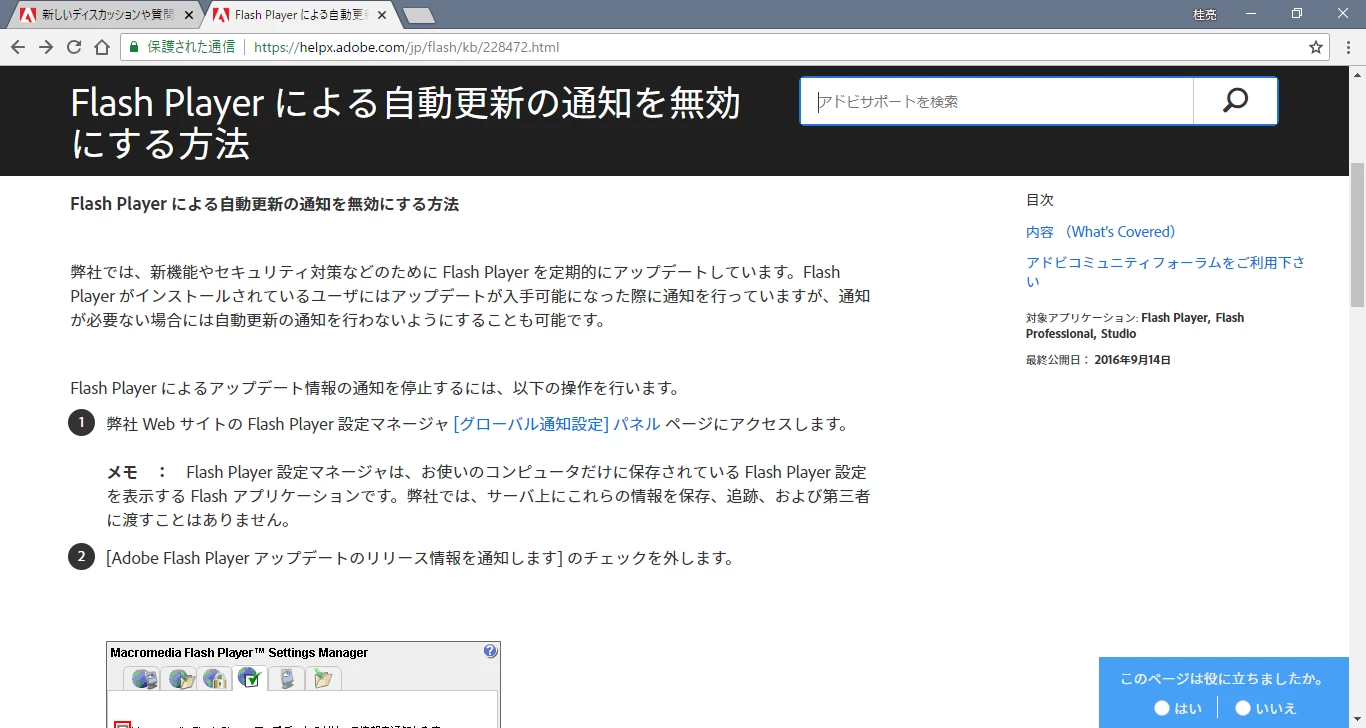
Task: Open the [グローバル通知設定] パネル link
Action: coord(557,424)
